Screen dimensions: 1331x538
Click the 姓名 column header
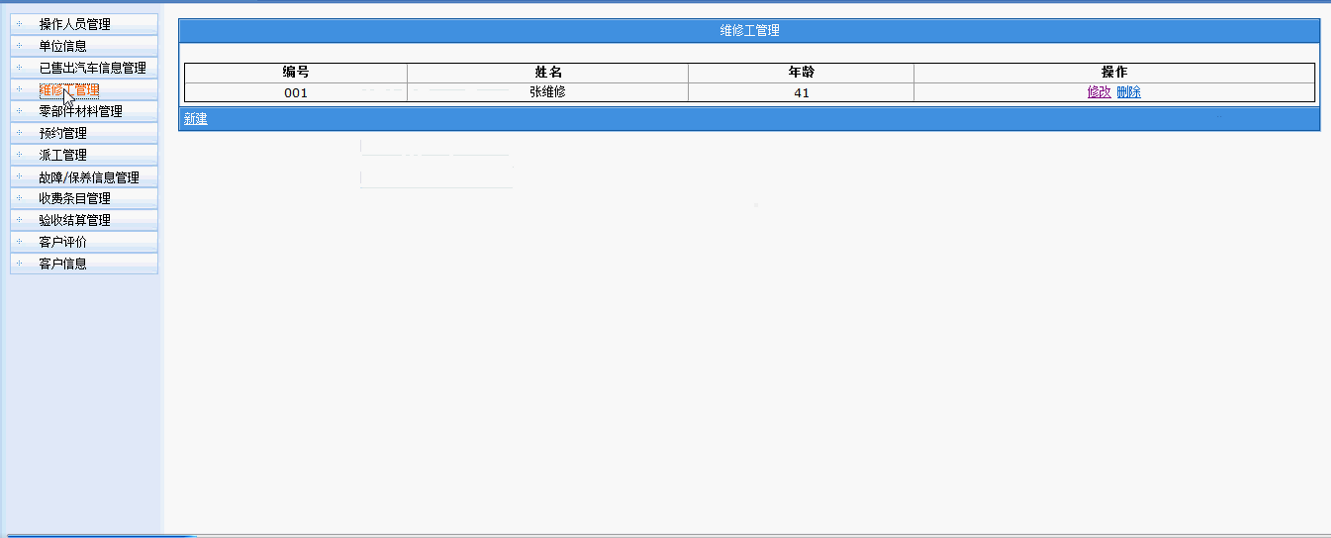point(548,72)
